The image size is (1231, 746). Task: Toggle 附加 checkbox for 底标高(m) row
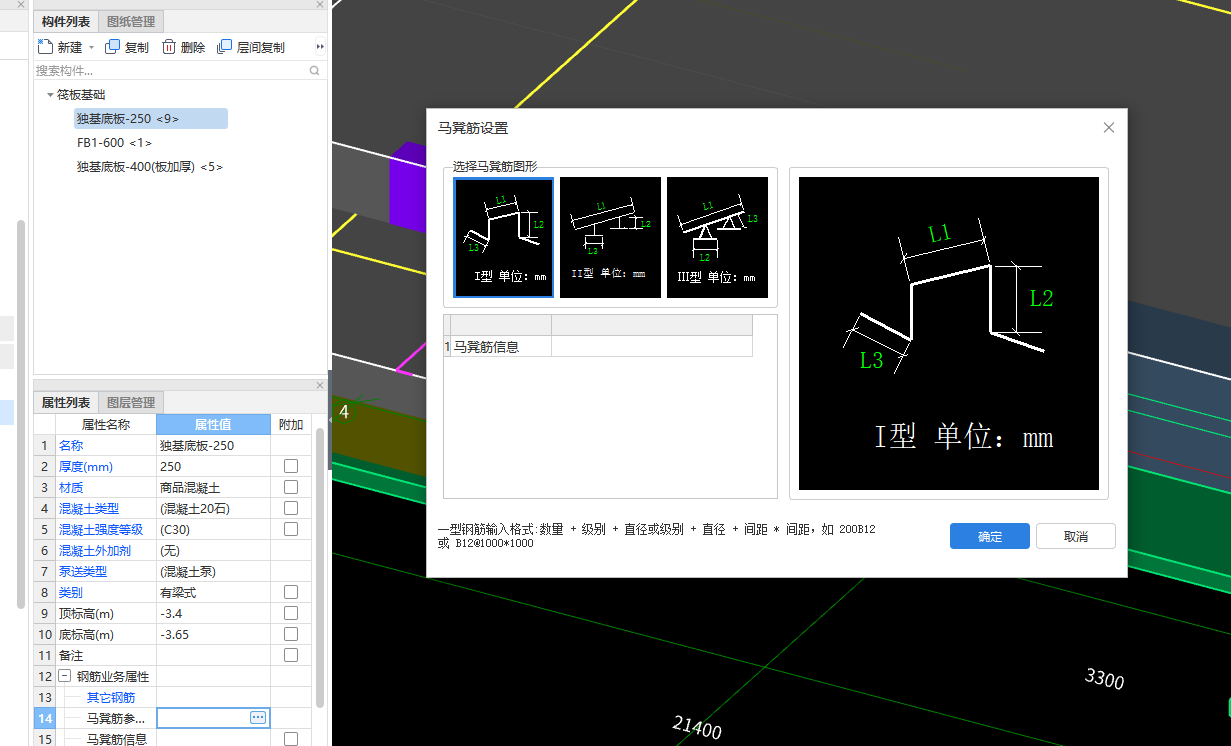click(290, 634)
